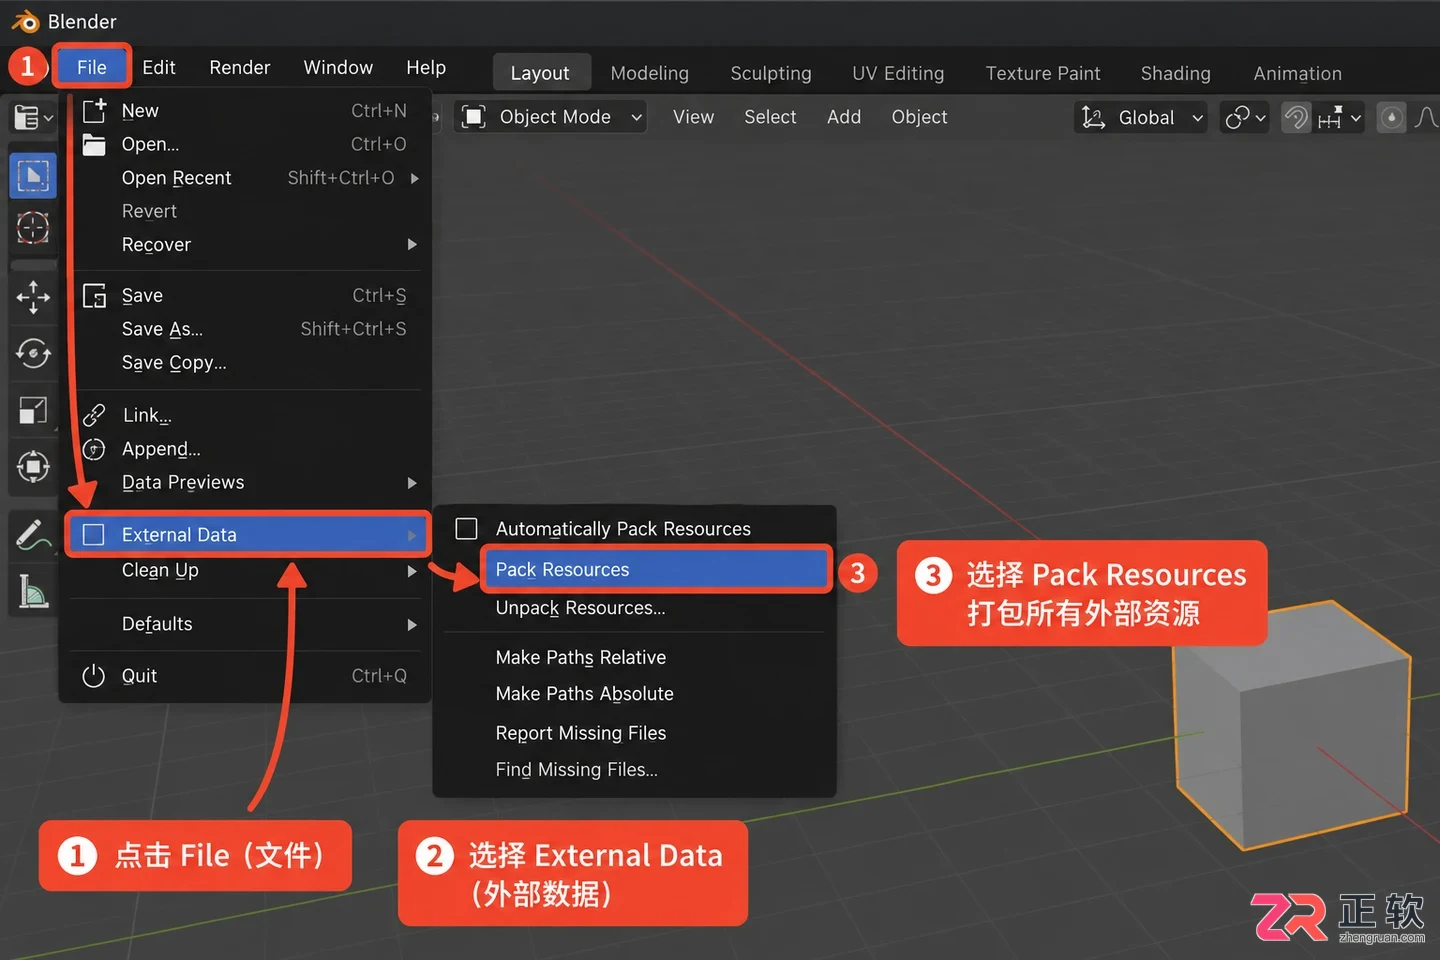The image size is (1440, 960).
Task: Open the pivot point dropdown
Action: pyautogui.click(x=1245, y=118)
